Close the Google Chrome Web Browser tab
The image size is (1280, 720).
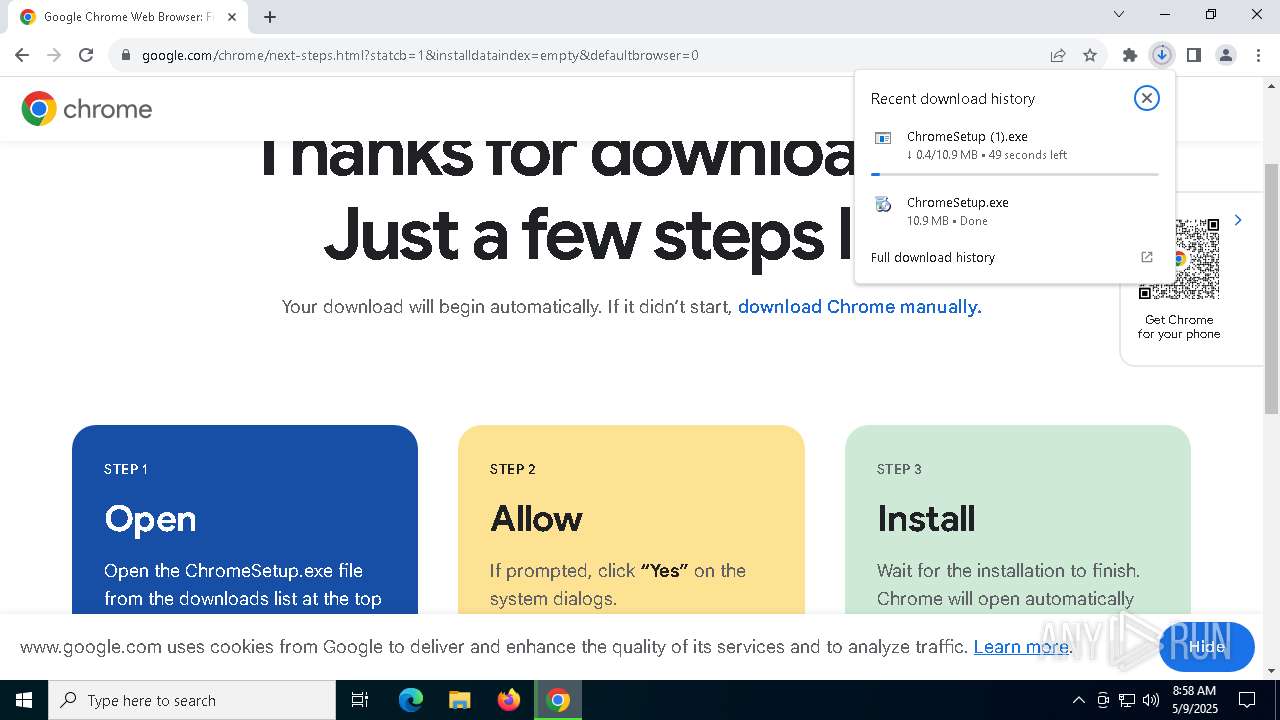coord(231,17)
